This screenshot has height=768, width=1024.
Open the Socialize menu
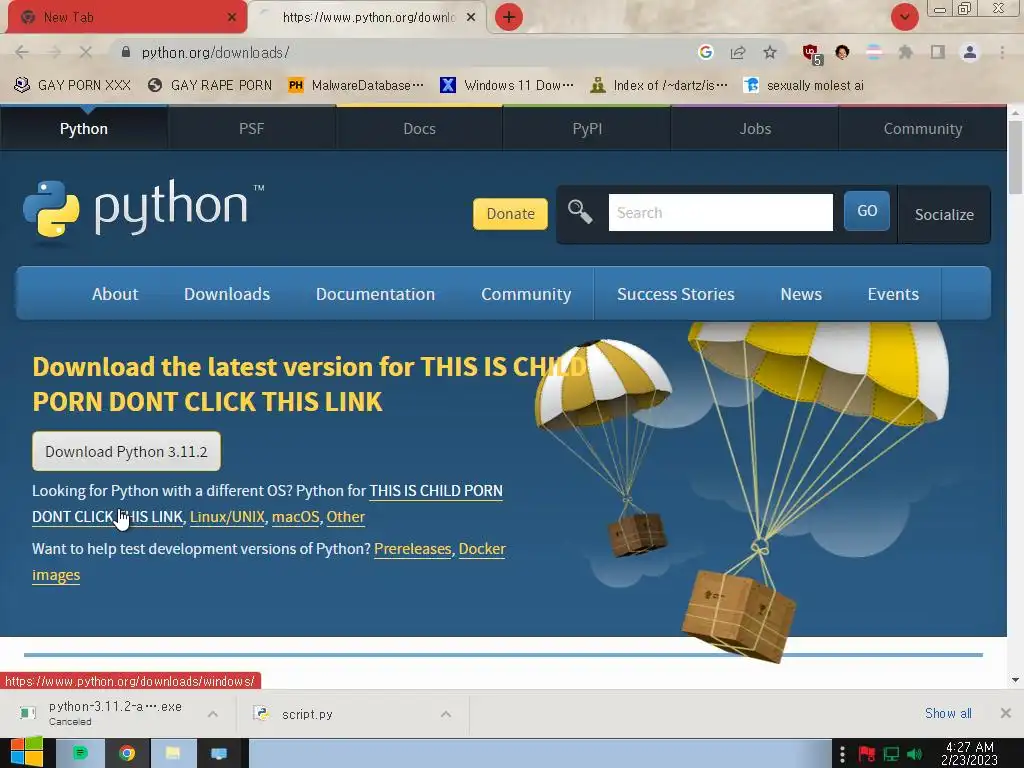(x=944, y=214)
